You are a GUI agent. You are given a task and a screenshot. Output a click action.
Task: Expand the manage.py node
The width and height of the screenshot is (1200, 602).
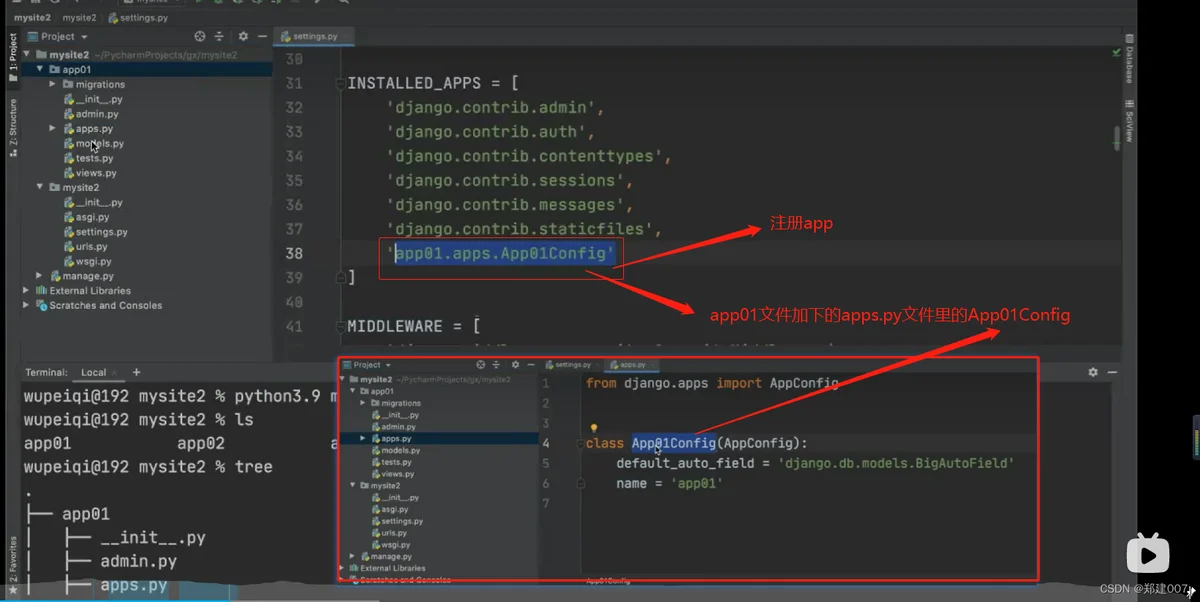pos(40,275)
